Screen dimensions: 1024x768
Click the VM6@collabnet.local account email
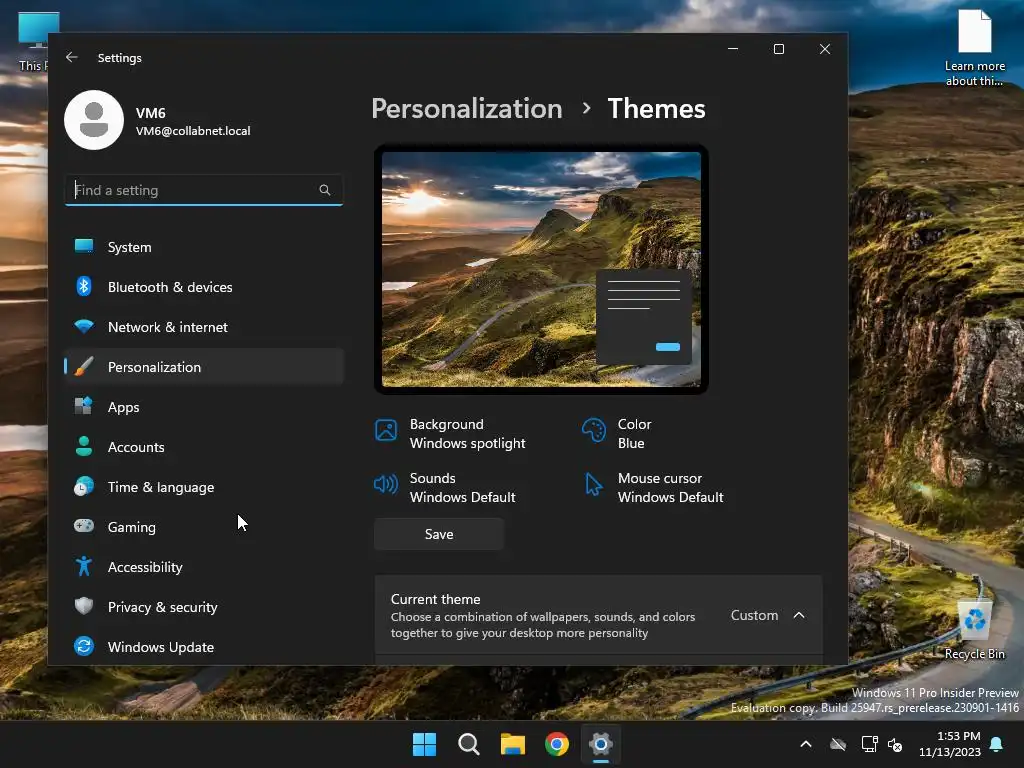(193, 131)
